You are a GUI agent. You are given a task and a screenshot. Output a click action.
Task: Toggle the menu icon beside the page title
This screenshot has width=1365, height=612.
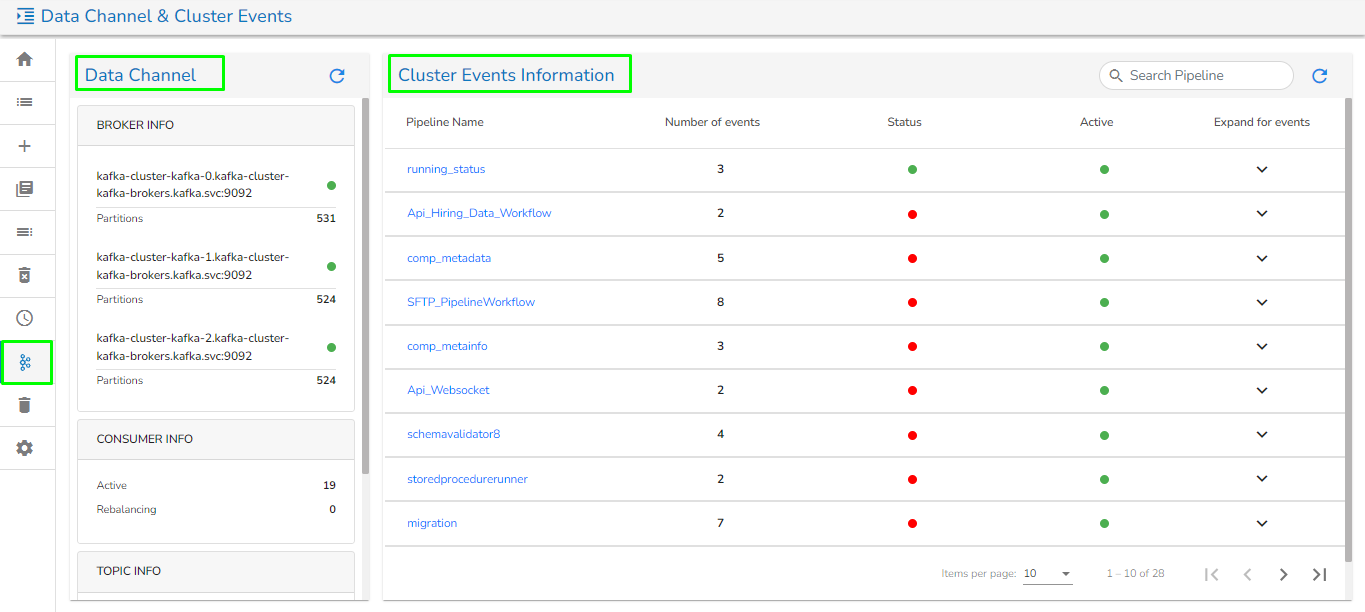pyautogui.click(x=25, y=16)
